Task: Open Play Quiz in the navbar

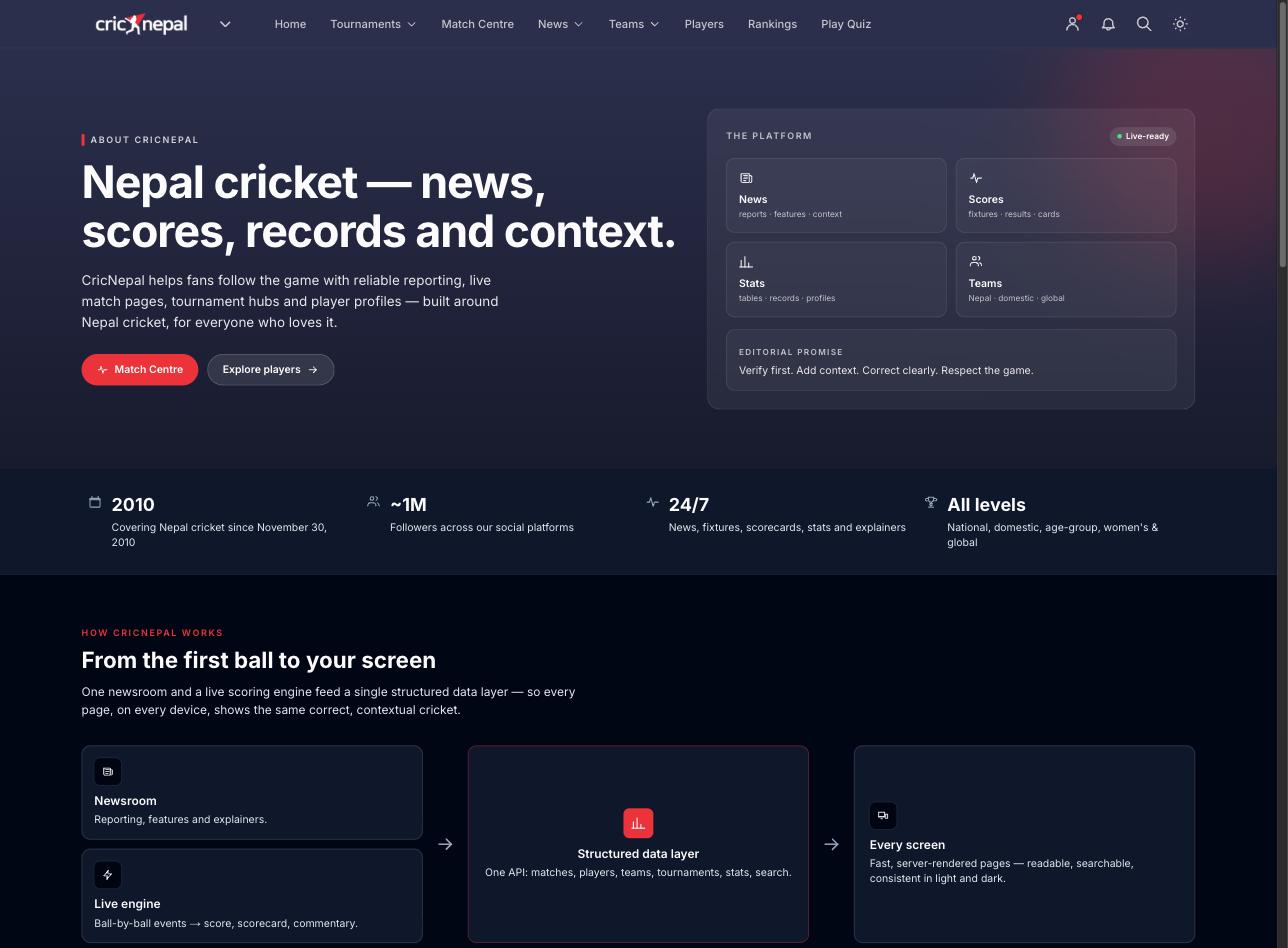Action: tap(846, 24)
